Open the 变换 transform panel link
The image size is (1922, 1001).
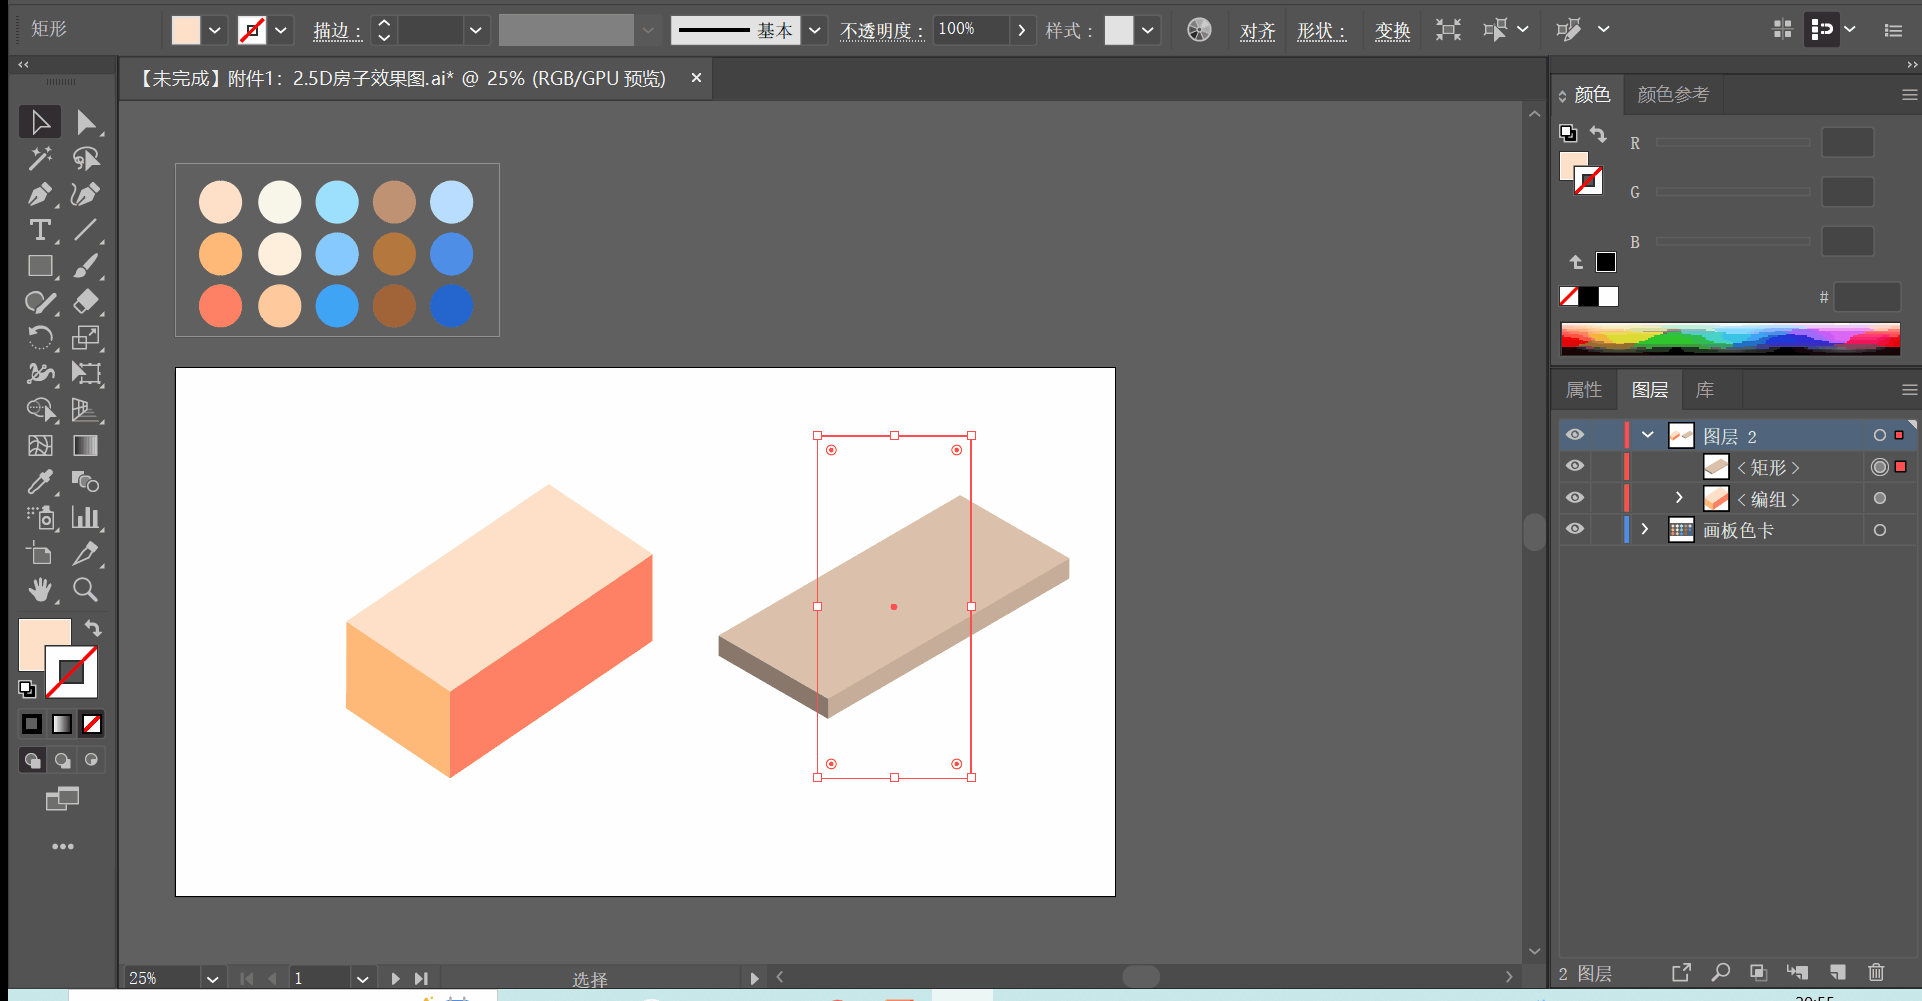pos(1392,31)
